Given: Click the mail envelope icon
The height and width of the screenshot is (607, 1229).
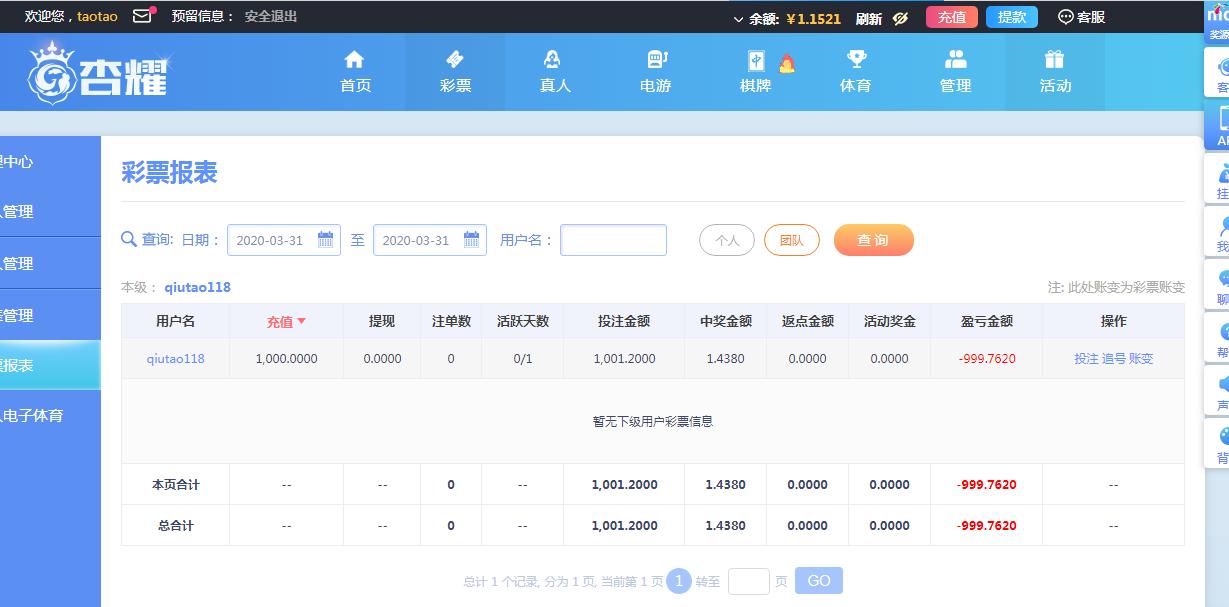Looking at the screenshot, I should tap(143, 16).
